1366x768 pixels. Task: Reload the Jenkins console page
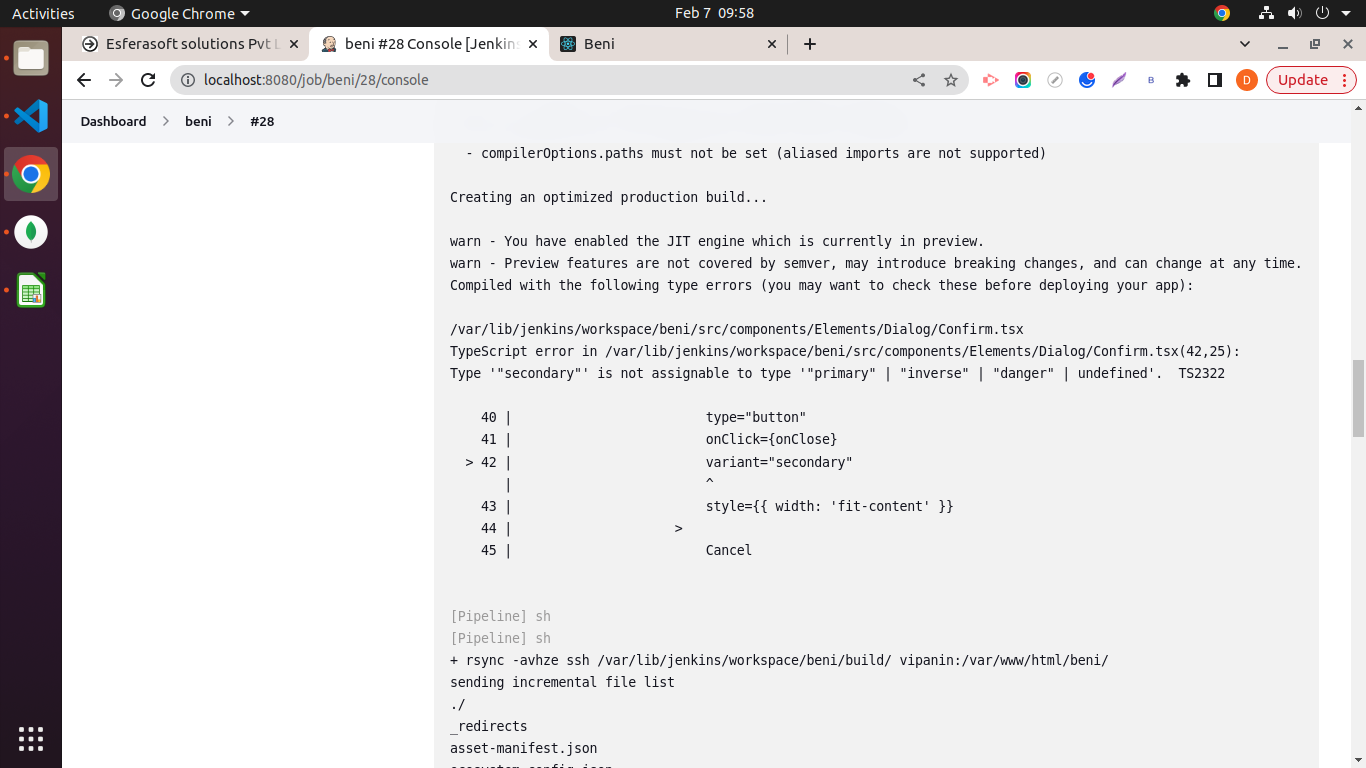(148, 80)
